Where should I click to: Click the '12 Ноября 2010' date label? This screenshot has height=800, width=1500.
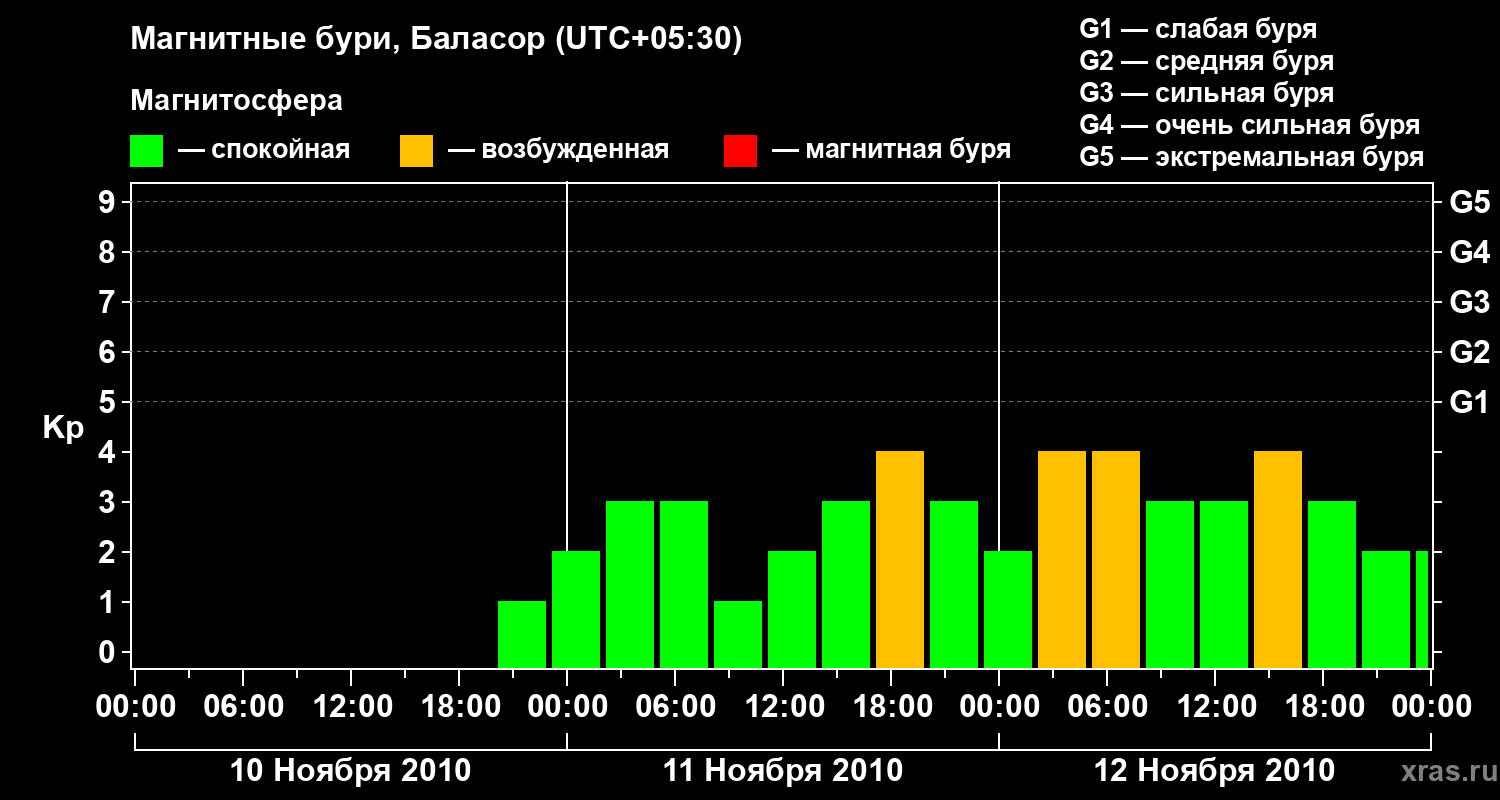tap(1215, 771)
